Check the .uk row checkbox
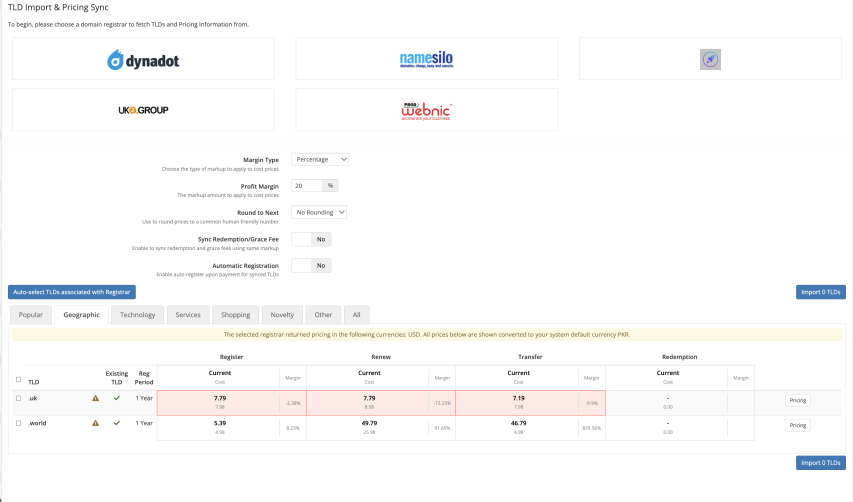 click(x=18, y=398)
